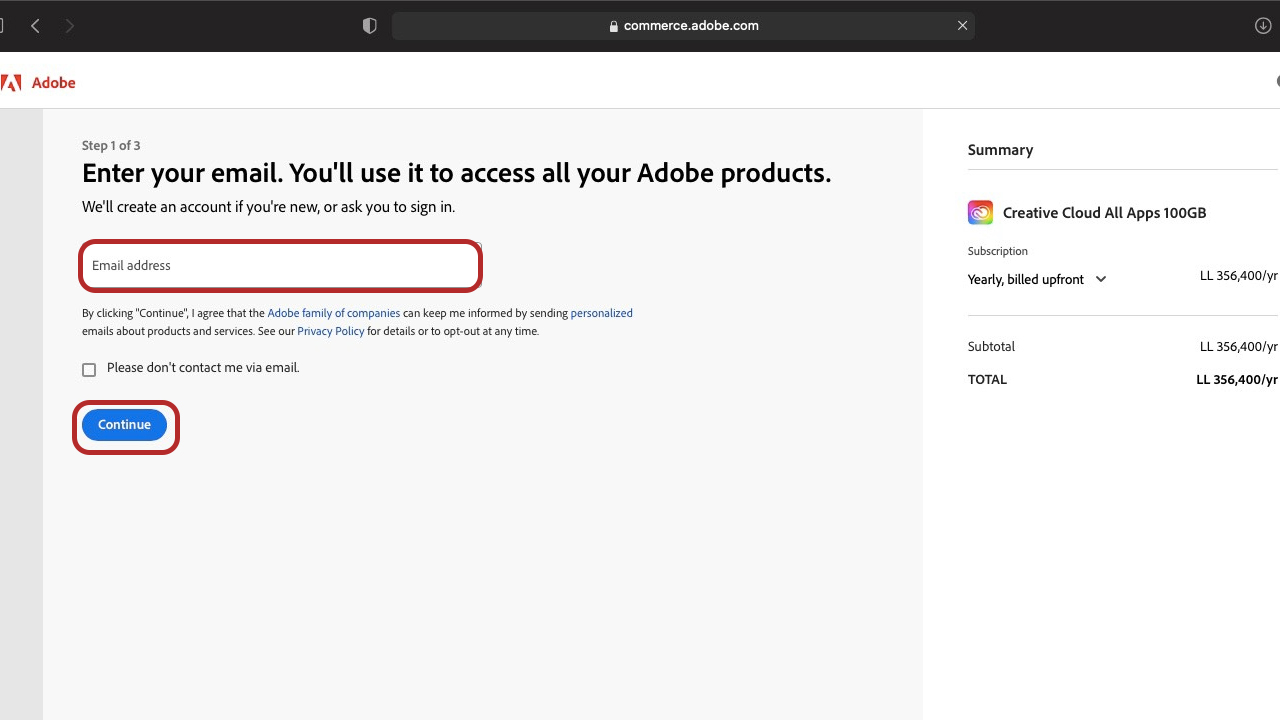Click the Creative Cloud app icon
Image resolution: width=1280 pixels, height=720 pixels.
[980, 212]
